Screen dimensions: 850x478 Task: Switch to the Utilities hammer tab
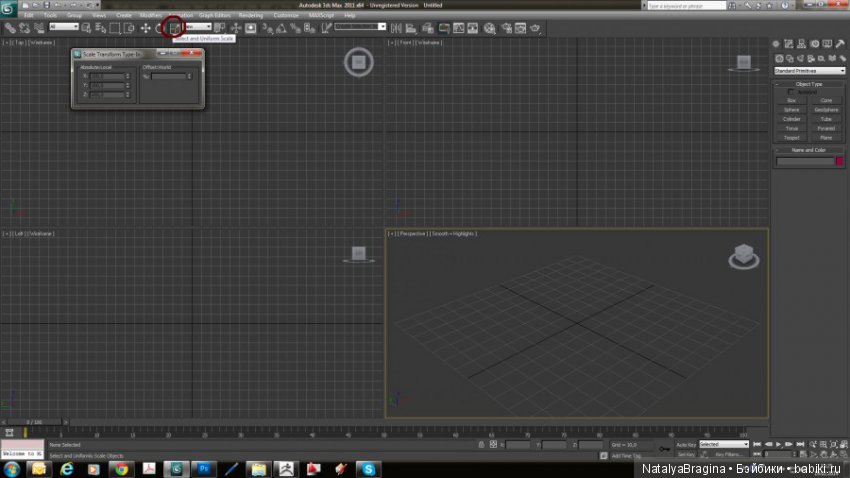tap(840, 44)
